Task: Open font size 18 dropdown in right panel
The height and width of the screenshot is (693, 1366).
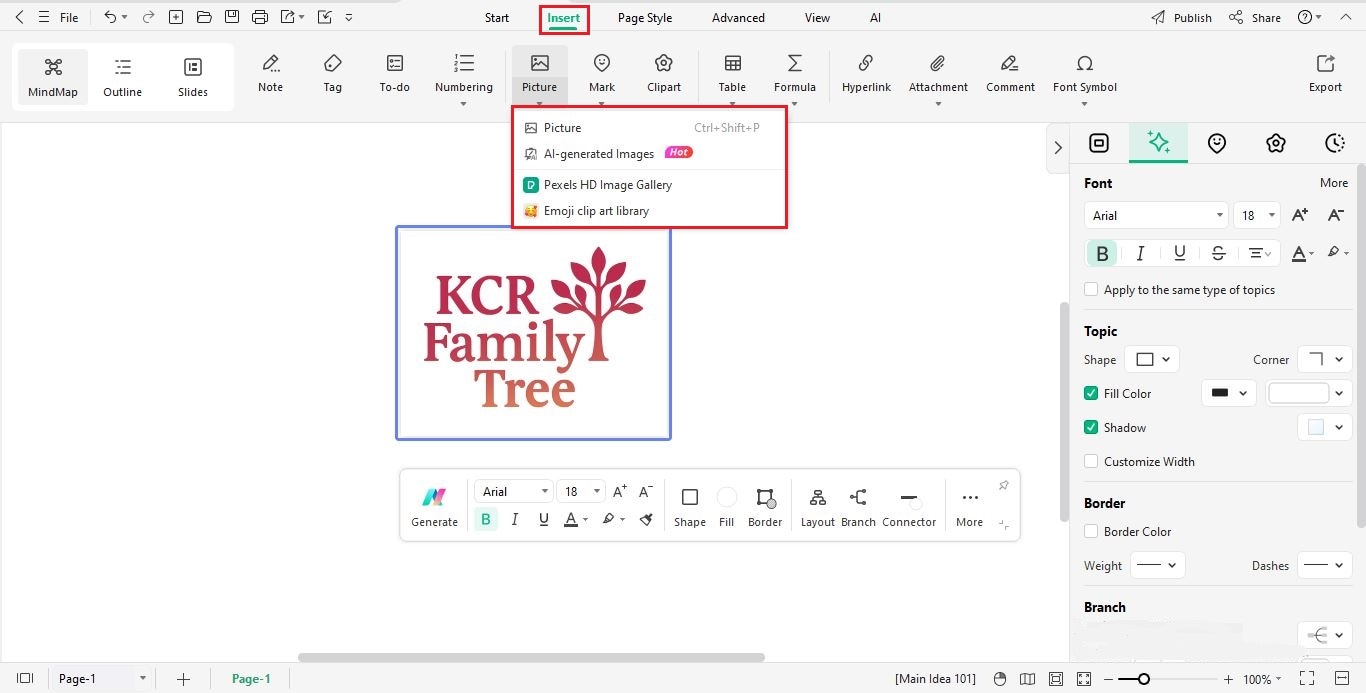Action: (x=1258, y=215)
